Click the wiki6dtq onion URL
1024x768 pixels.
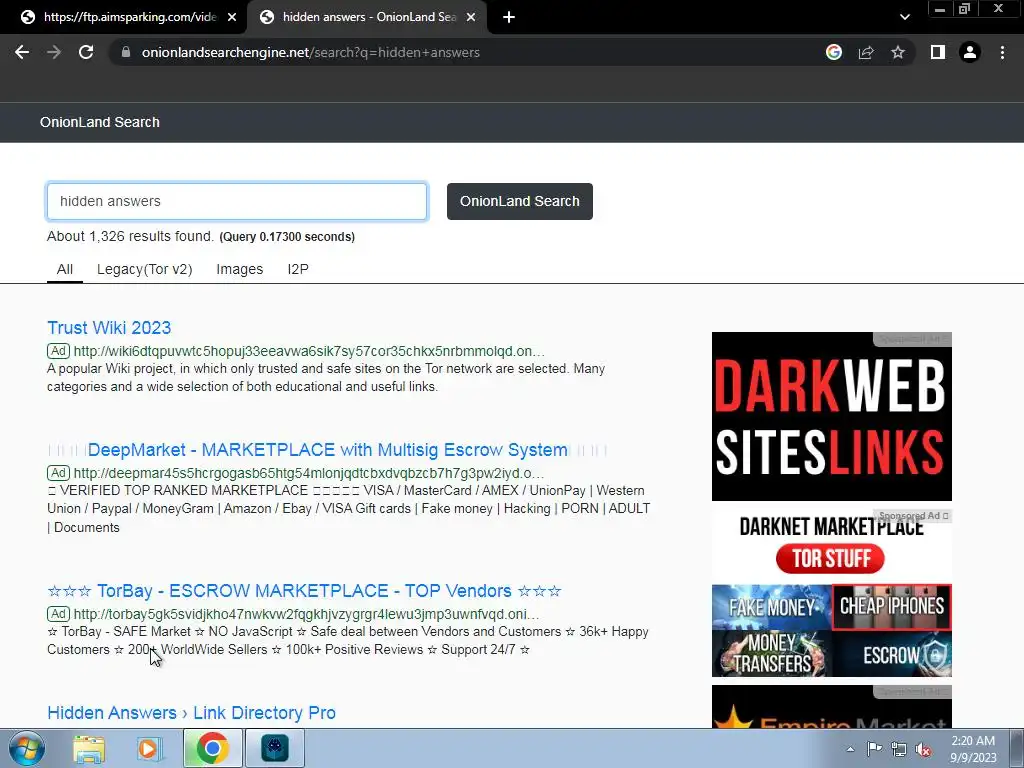point(309,351)
